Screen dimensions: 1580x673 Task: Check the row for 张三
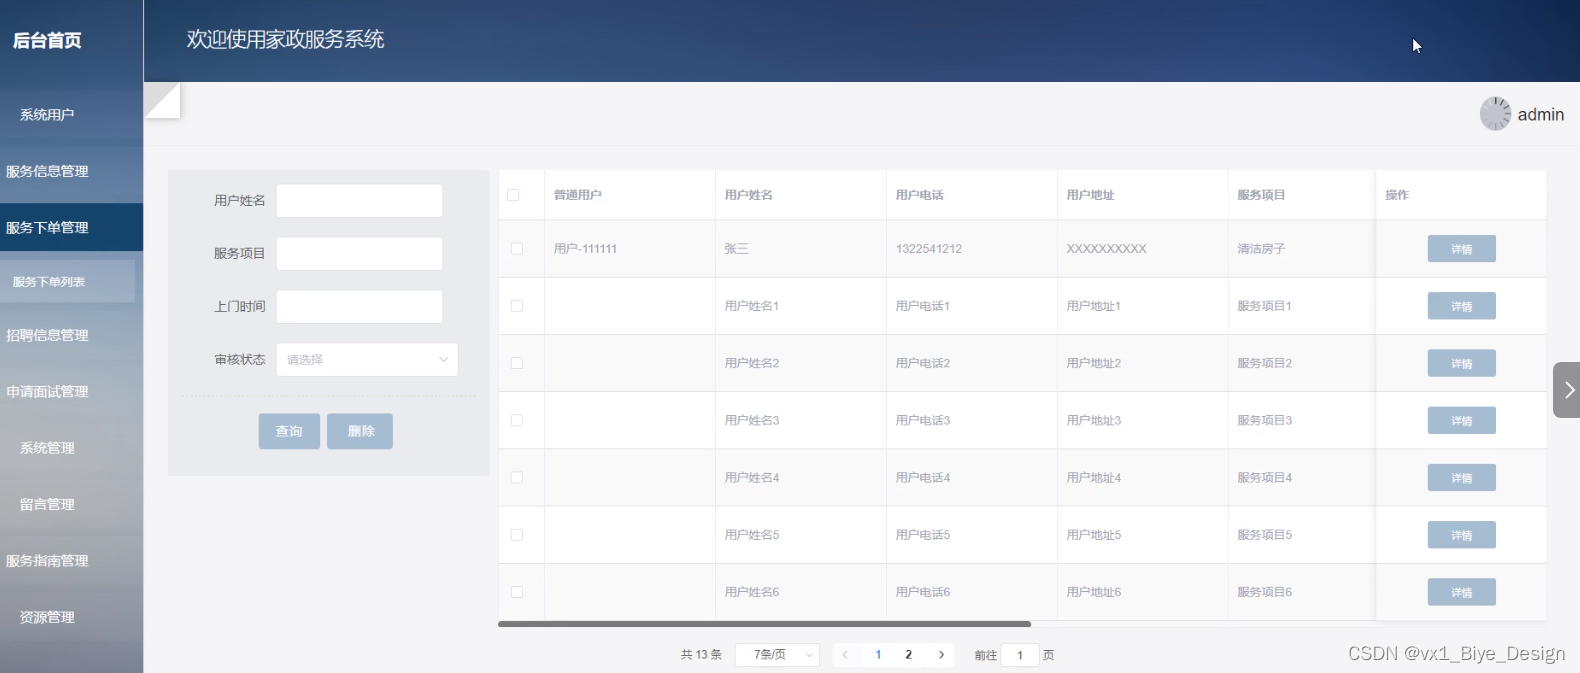[x=517, y=249]
